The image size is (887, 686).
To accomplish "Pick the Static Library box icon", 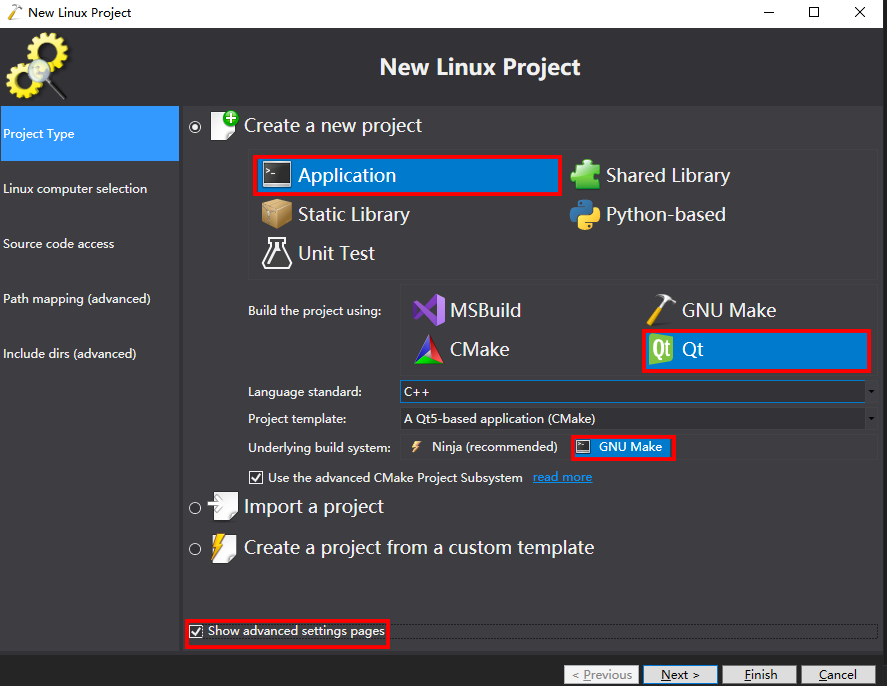I will [x=277, y=214].
